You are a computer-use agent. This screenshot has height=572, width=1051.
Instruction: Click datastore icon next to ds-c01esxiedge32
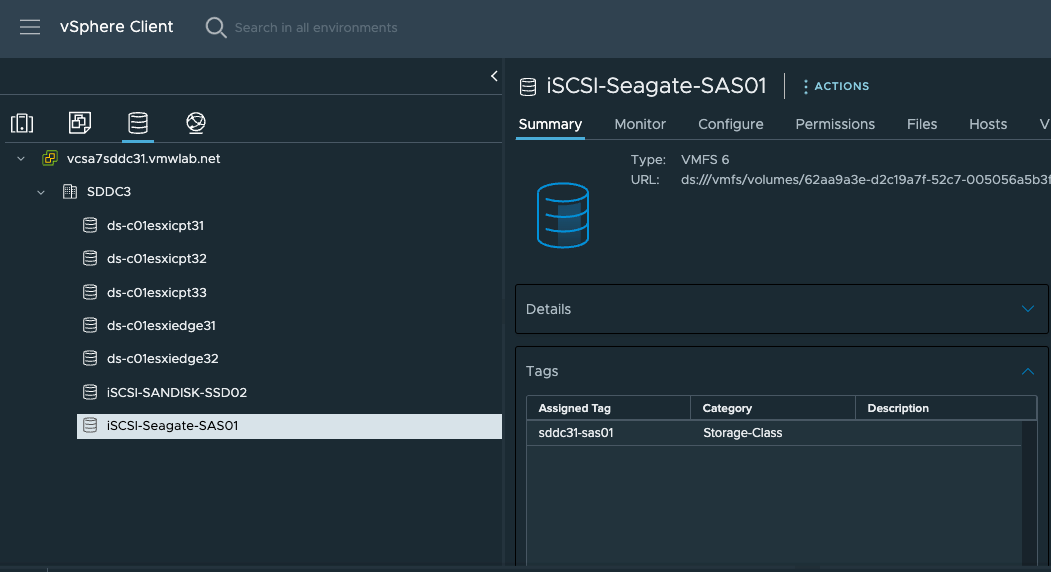[90, 358]
